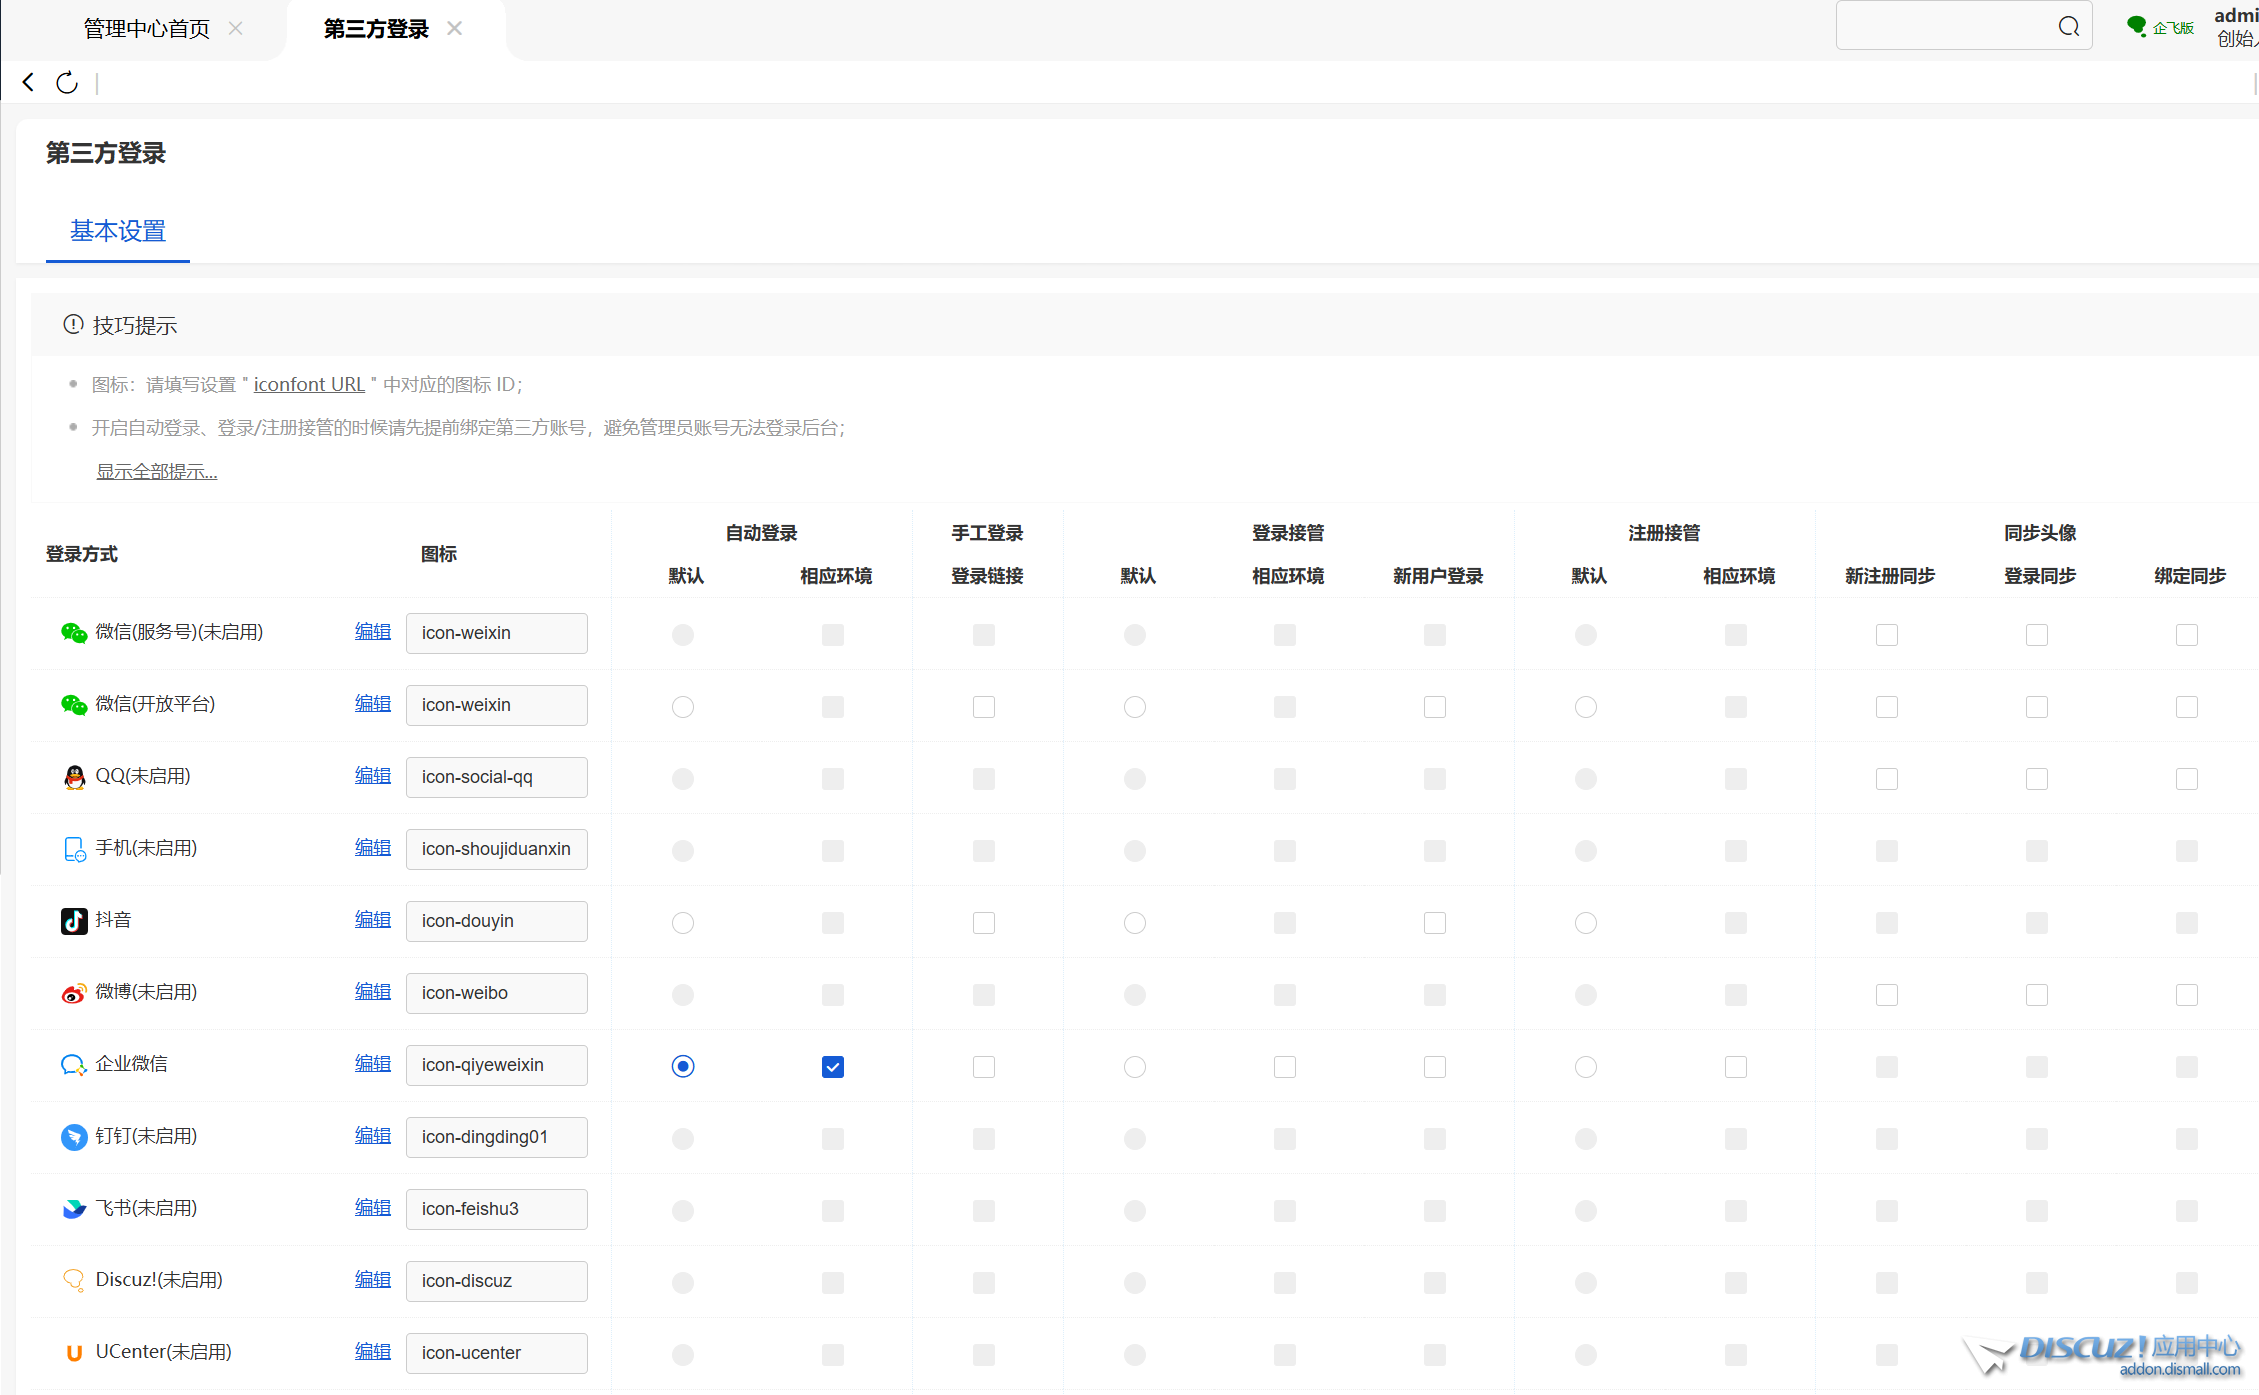Select default auto-login radio for 企业微信
Image resolution: width=2259 pixels, height=1395 pixels.
tap(683, 1066)
